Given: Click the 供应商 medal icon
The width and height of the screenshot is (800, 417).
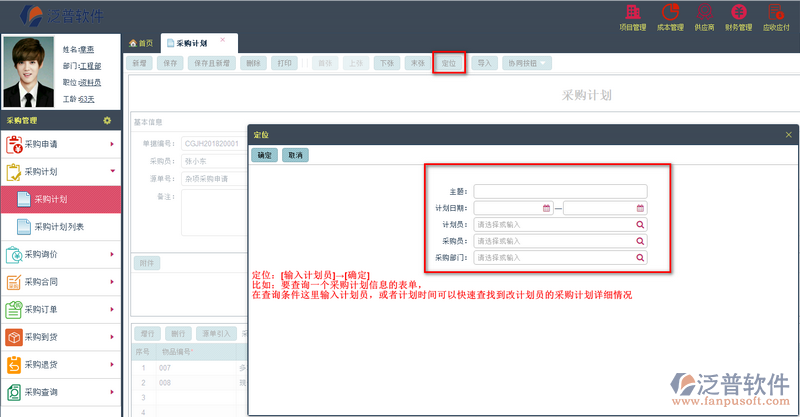Looking at the screenshot, I should 705,12.
